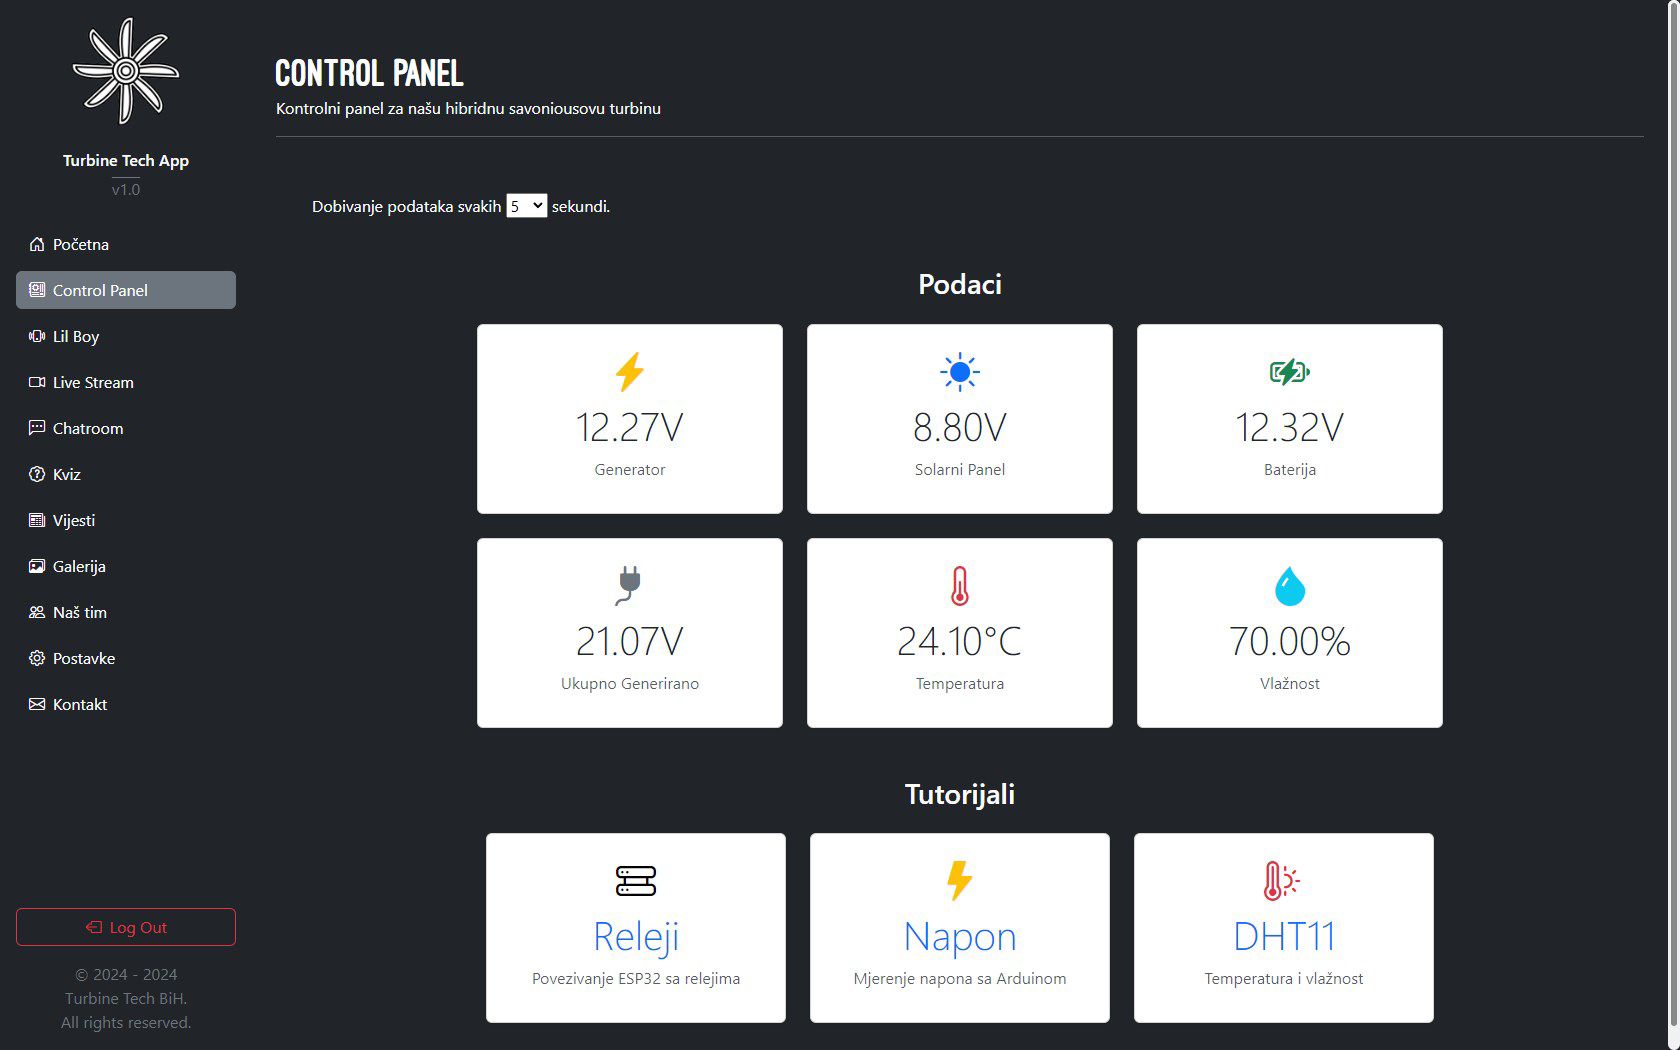Click the yellow lightning Generator icon
Screen dimensions: 1680x1050
(x=630, y=372)
